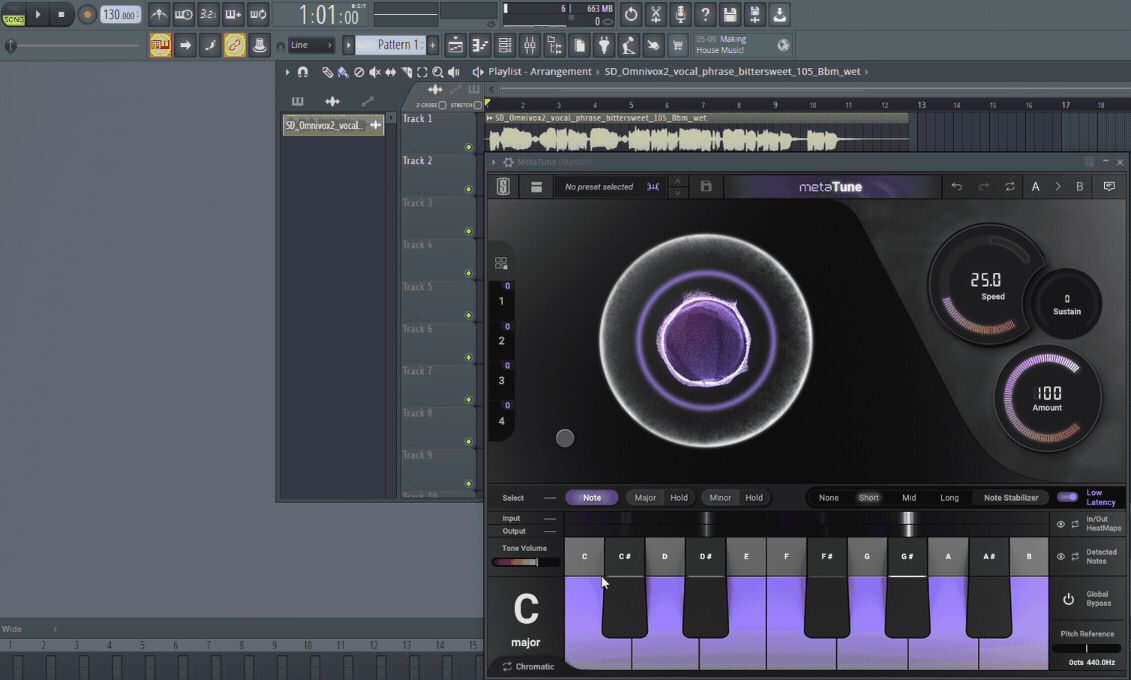Viewport: 1131px width, 680px height.
Task: Click the render/export download icon
Action: (780, 14)
